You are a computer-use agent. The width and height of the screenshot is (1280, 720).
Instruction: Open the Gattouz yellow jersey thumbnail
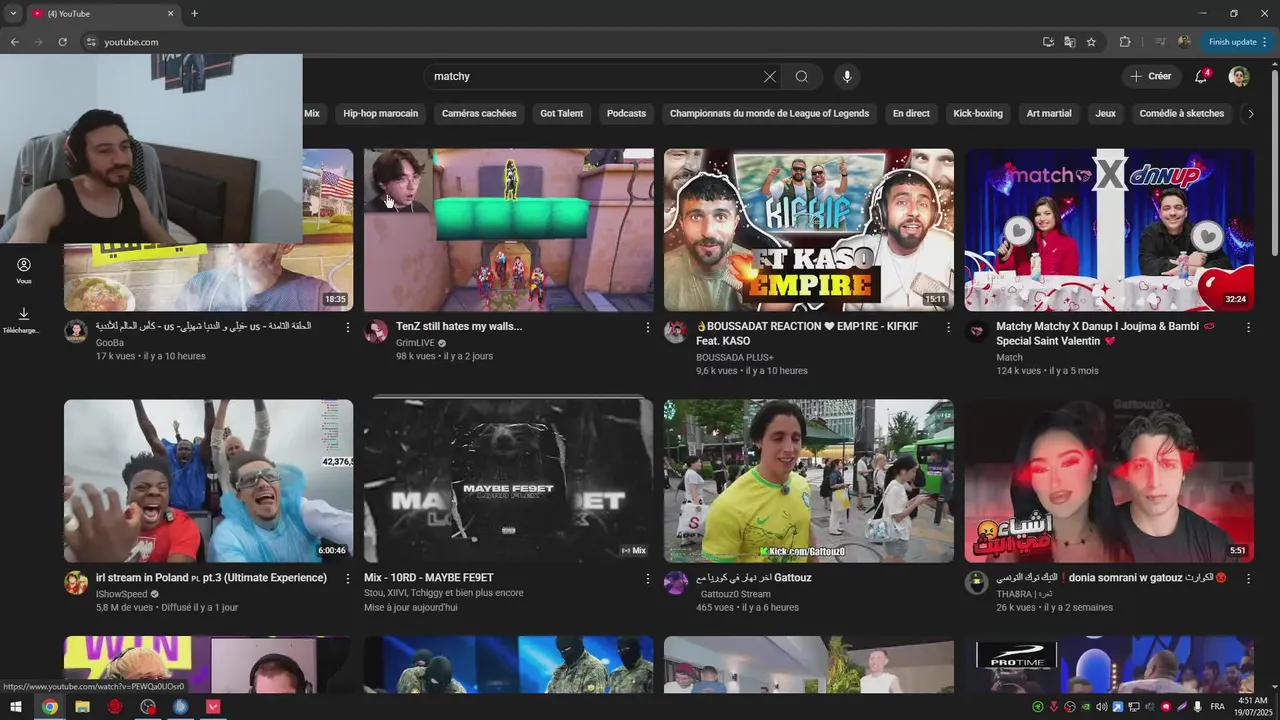809,481
